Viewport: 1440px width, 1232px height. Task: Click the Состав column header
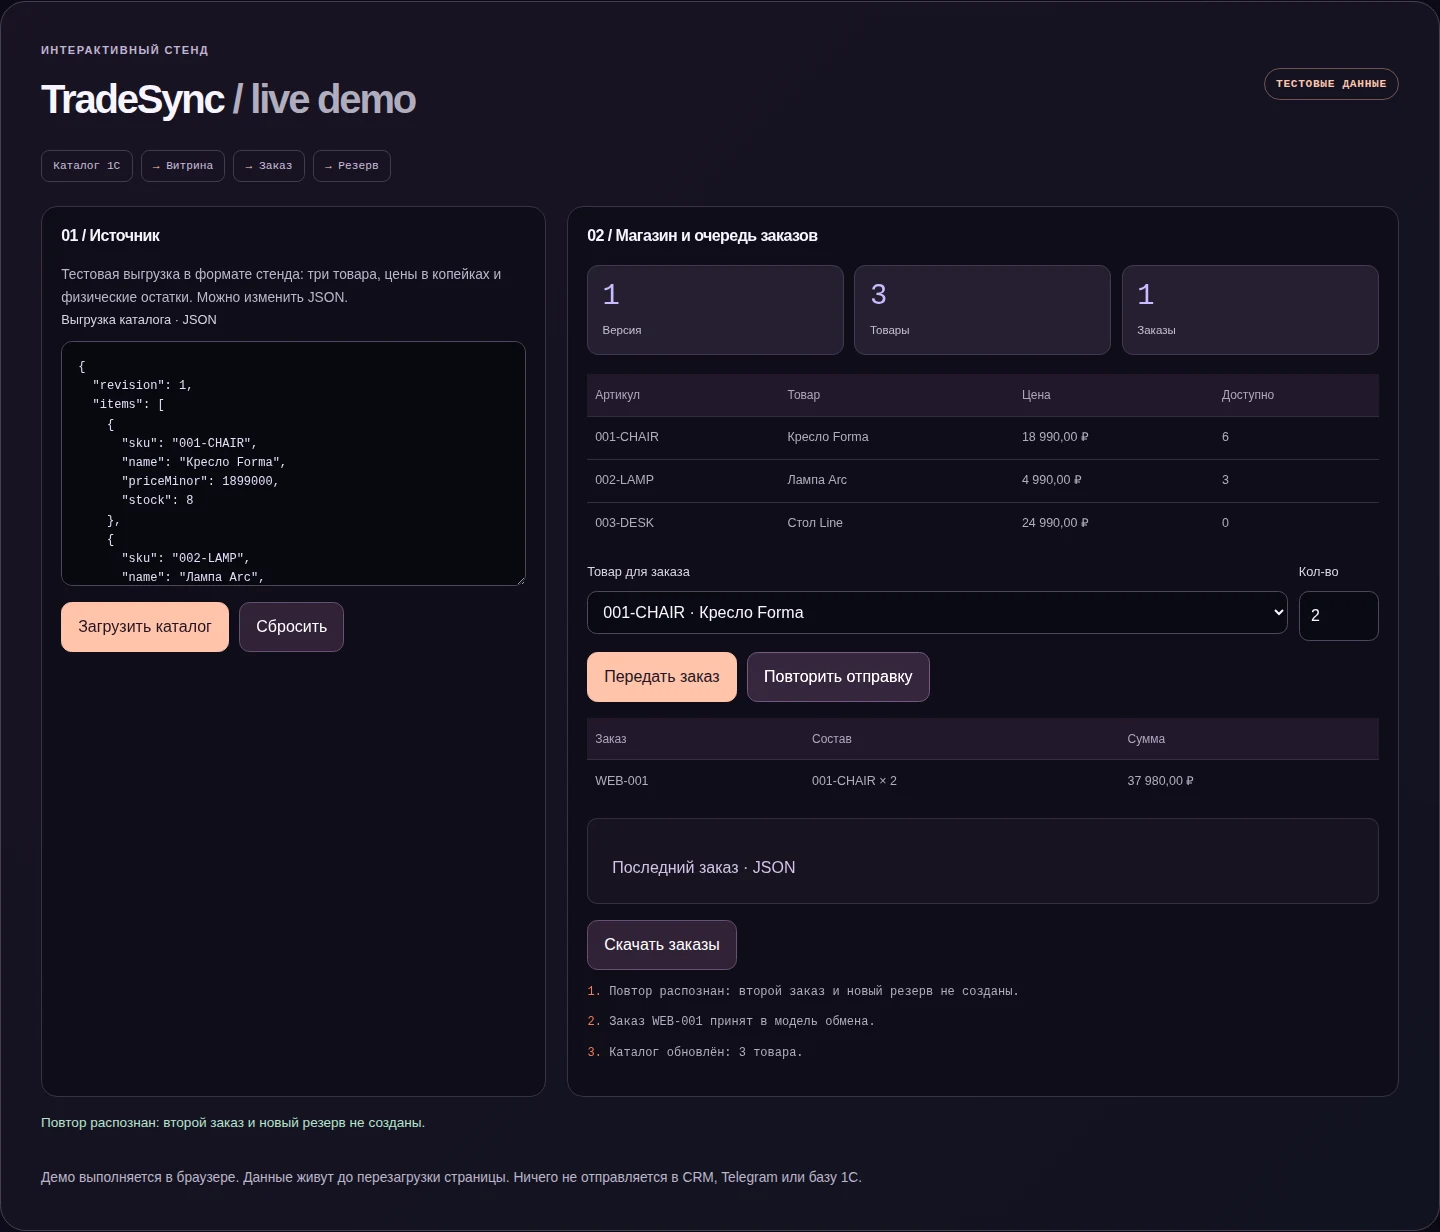832,739
